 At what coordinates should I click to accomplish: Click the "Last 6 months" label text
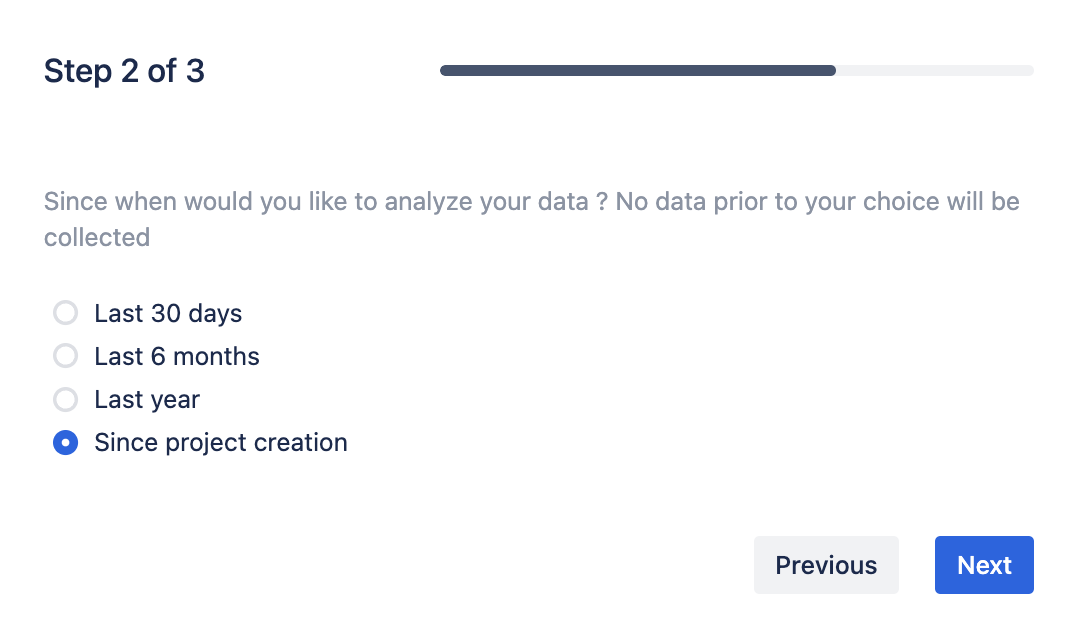[177, 357]
